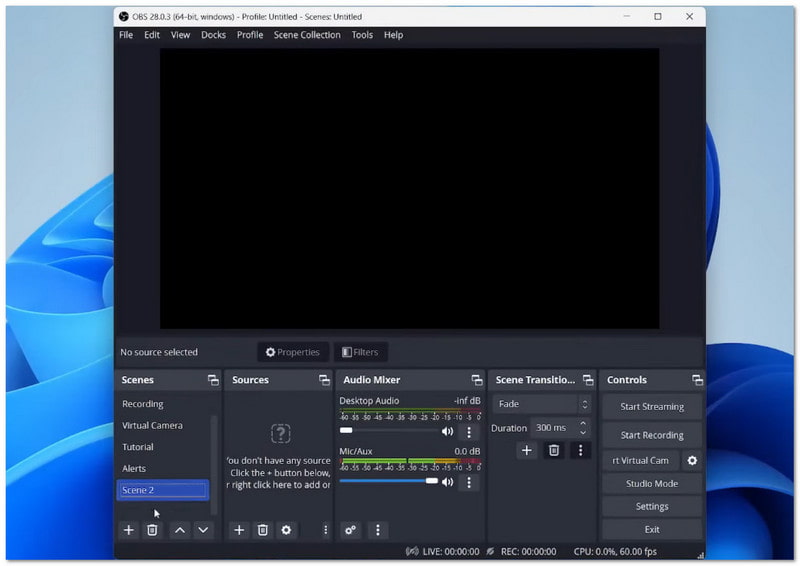Click the Exit button

(652, 529)
